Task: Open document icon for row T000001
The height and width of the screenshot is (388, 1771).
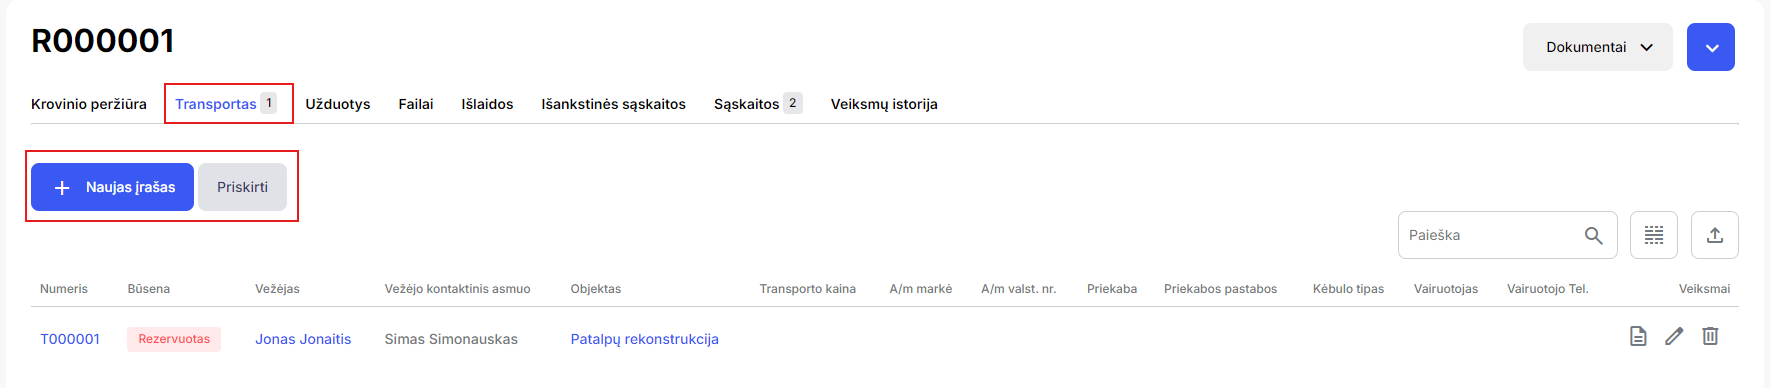Action: point(1638,336)
